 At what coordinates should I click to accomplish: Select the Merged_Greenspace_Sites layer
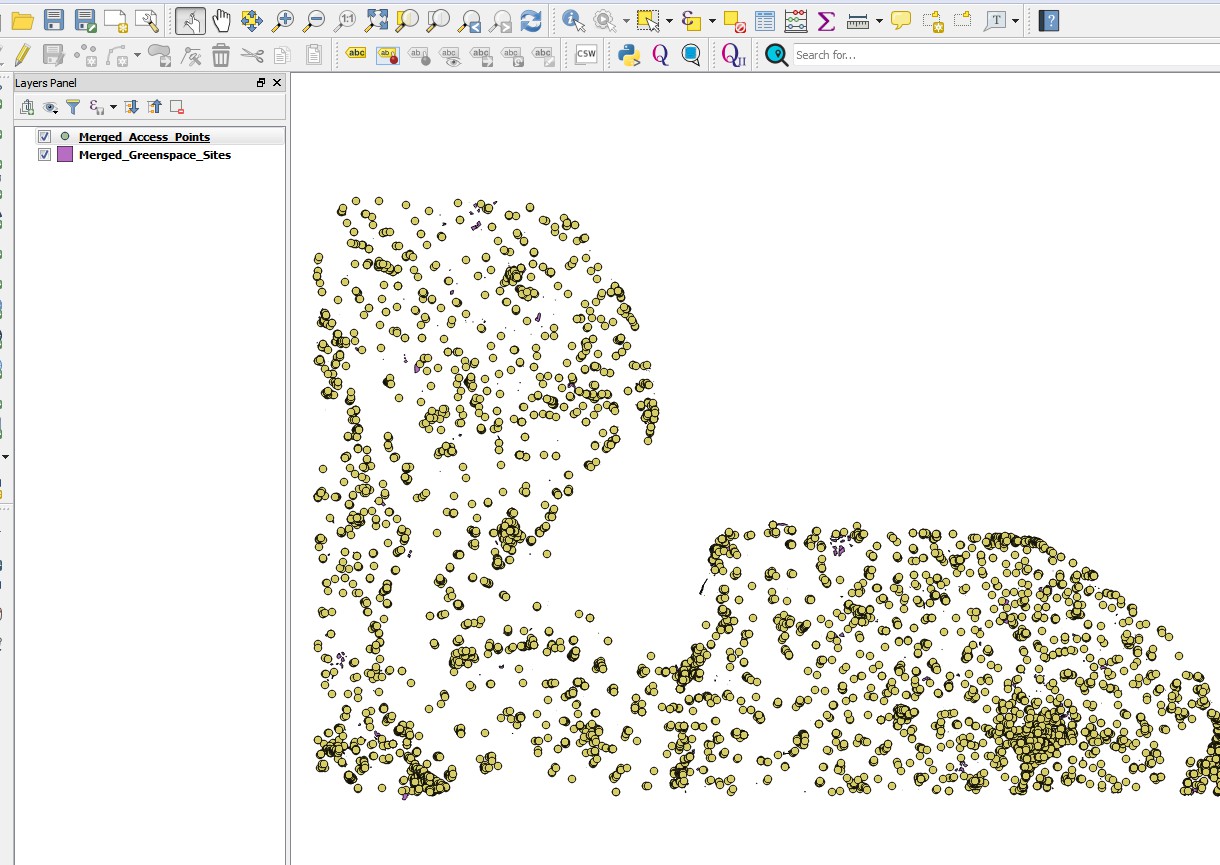click(x=155, y=155)
